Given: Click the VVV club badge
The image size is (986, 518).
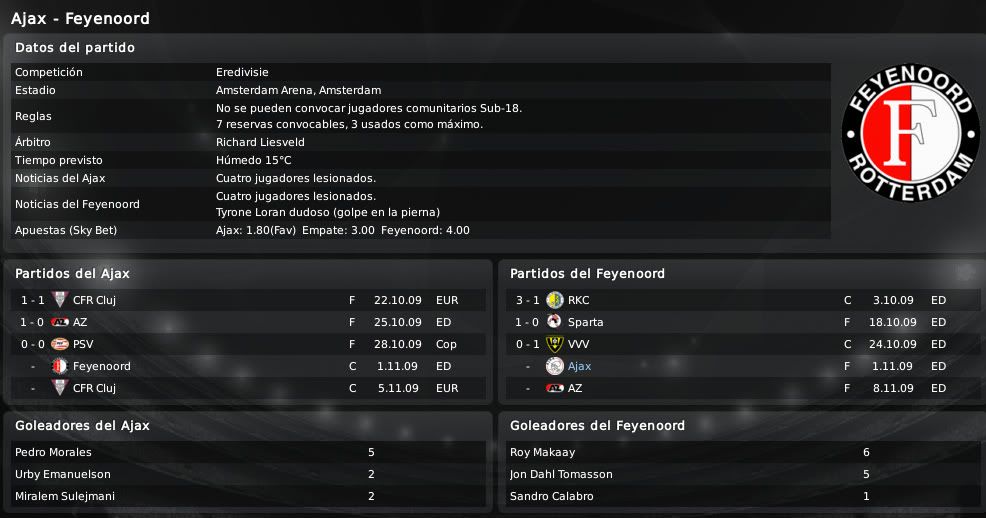Looking at the screenshot, I should point(555,344).
